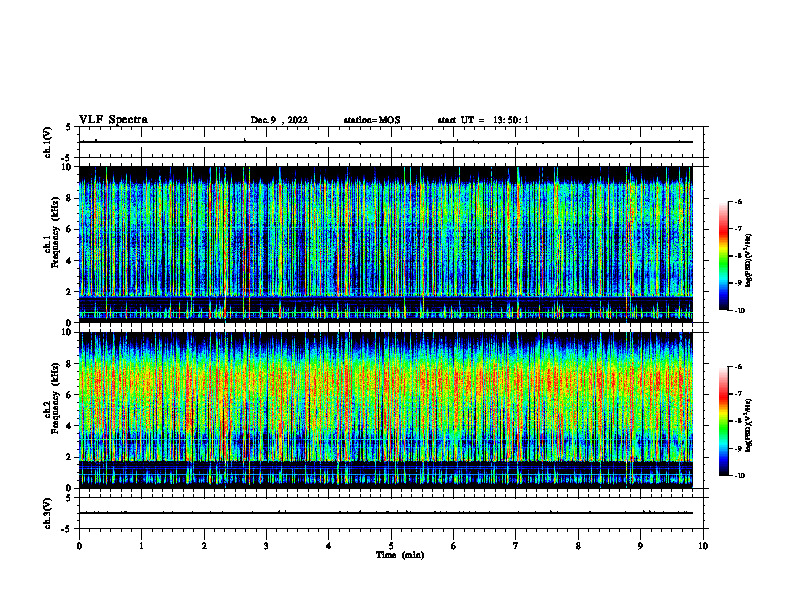
Task: Click the ch.1 voltage waveform trace panel
Action: 391,142
